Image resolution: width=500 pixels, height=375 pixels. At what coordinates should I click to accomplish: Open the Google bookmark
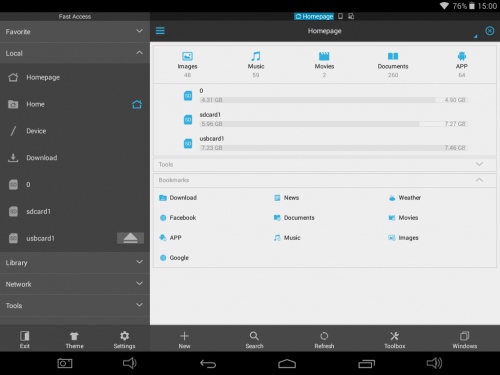click(x=174, y=258)
